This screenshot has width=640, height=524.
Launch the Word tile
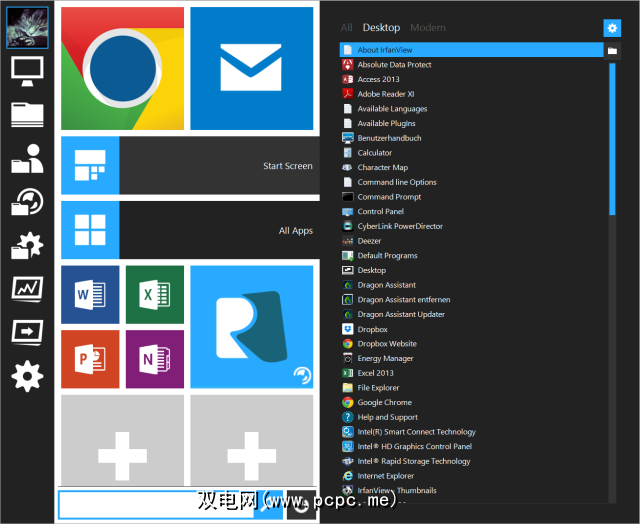[x=90, y=294]
